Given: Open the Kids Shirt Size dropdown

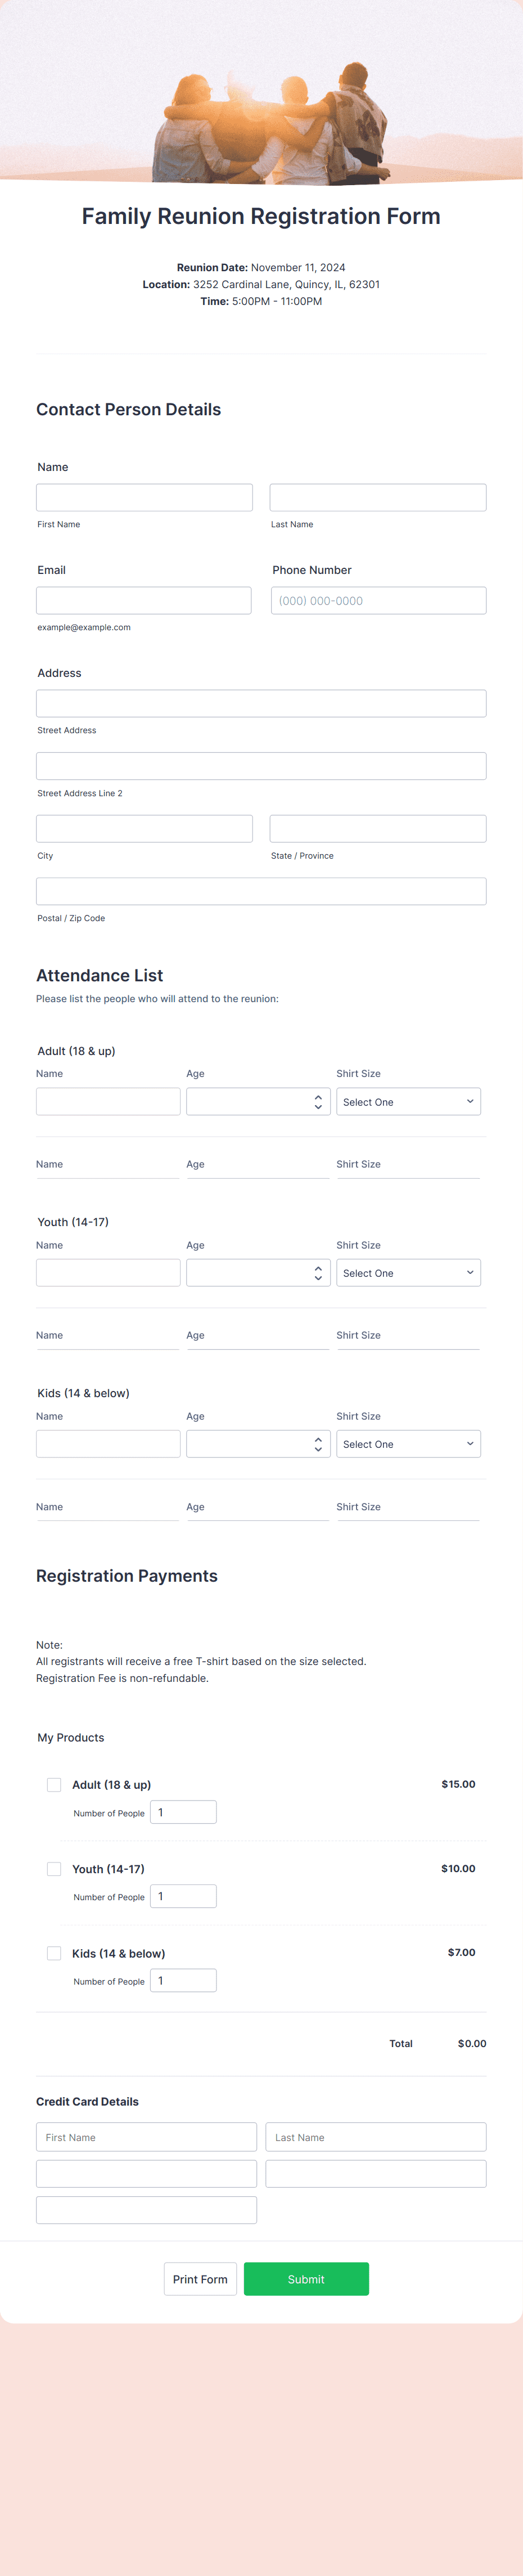Looking at the screenshot, I should [408, 1444].
